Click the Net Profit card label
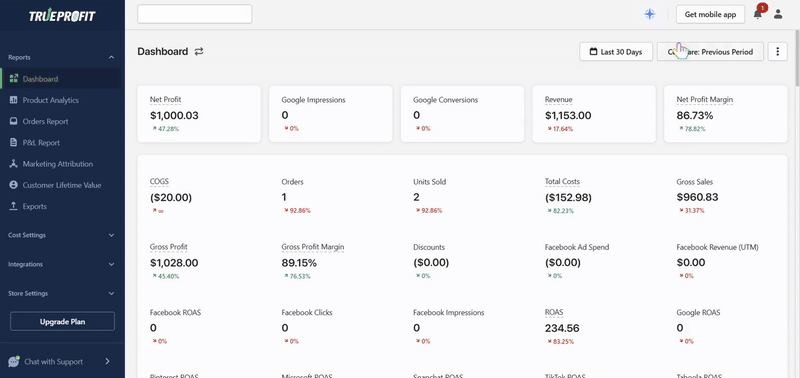This screenshot has width=800, height=378. pos(165,99)
